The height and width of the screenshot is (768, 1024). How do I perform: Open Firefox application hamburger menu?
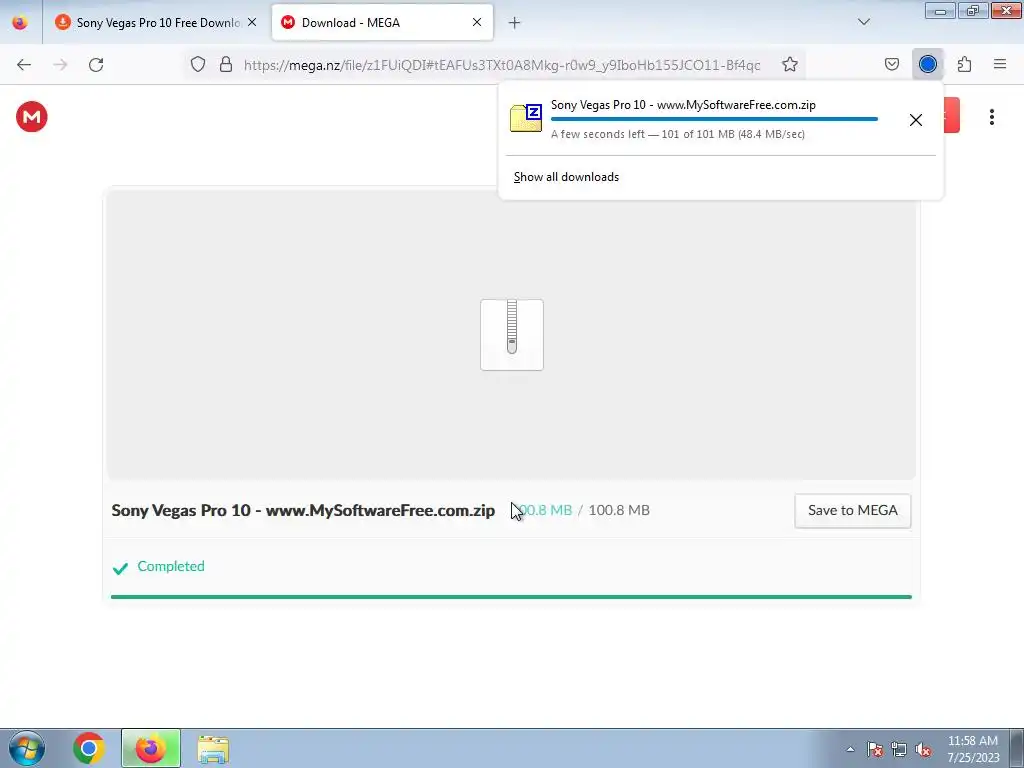999,64
